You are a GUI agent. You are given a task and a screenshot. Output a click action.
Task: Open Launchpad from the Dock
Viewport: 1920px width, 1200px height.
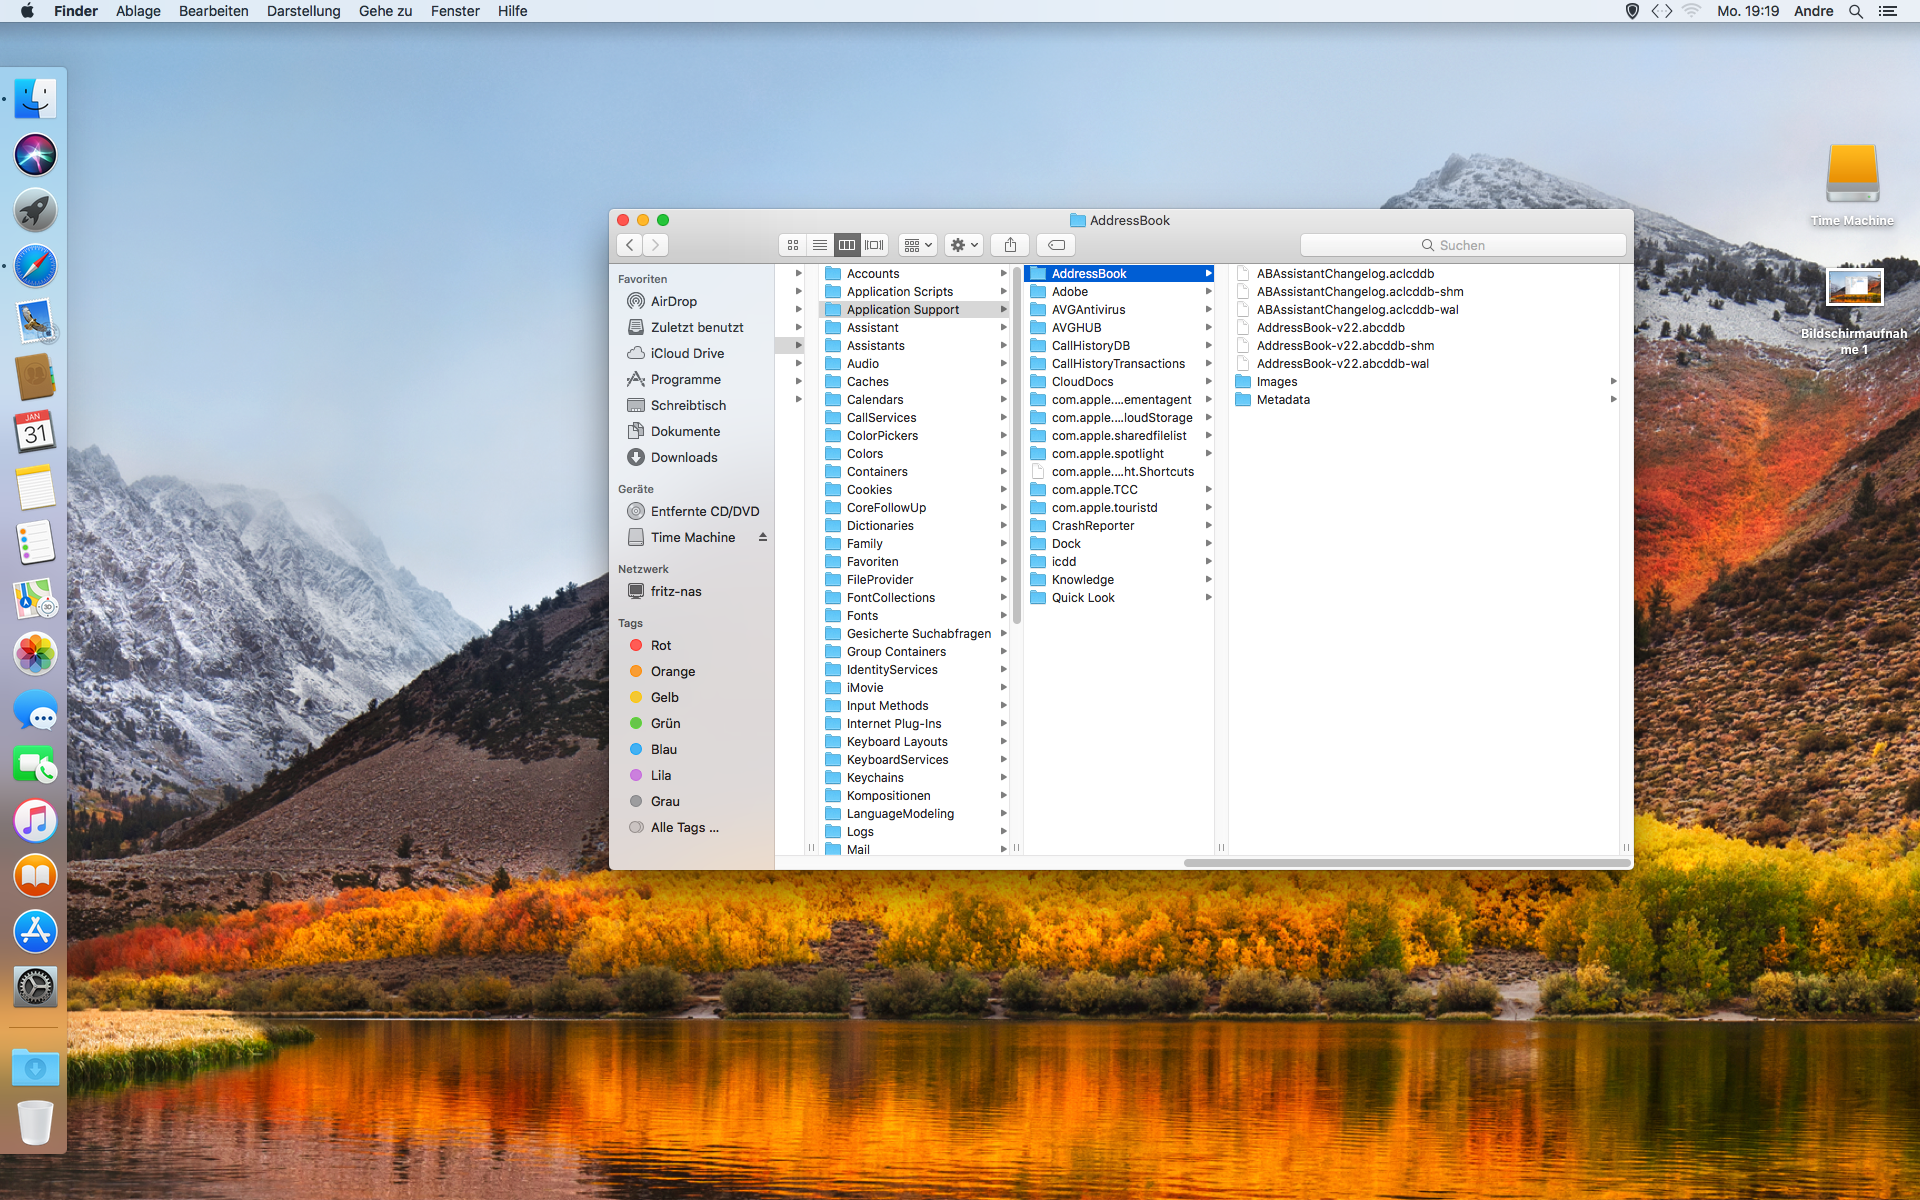(x=35, y=210)
